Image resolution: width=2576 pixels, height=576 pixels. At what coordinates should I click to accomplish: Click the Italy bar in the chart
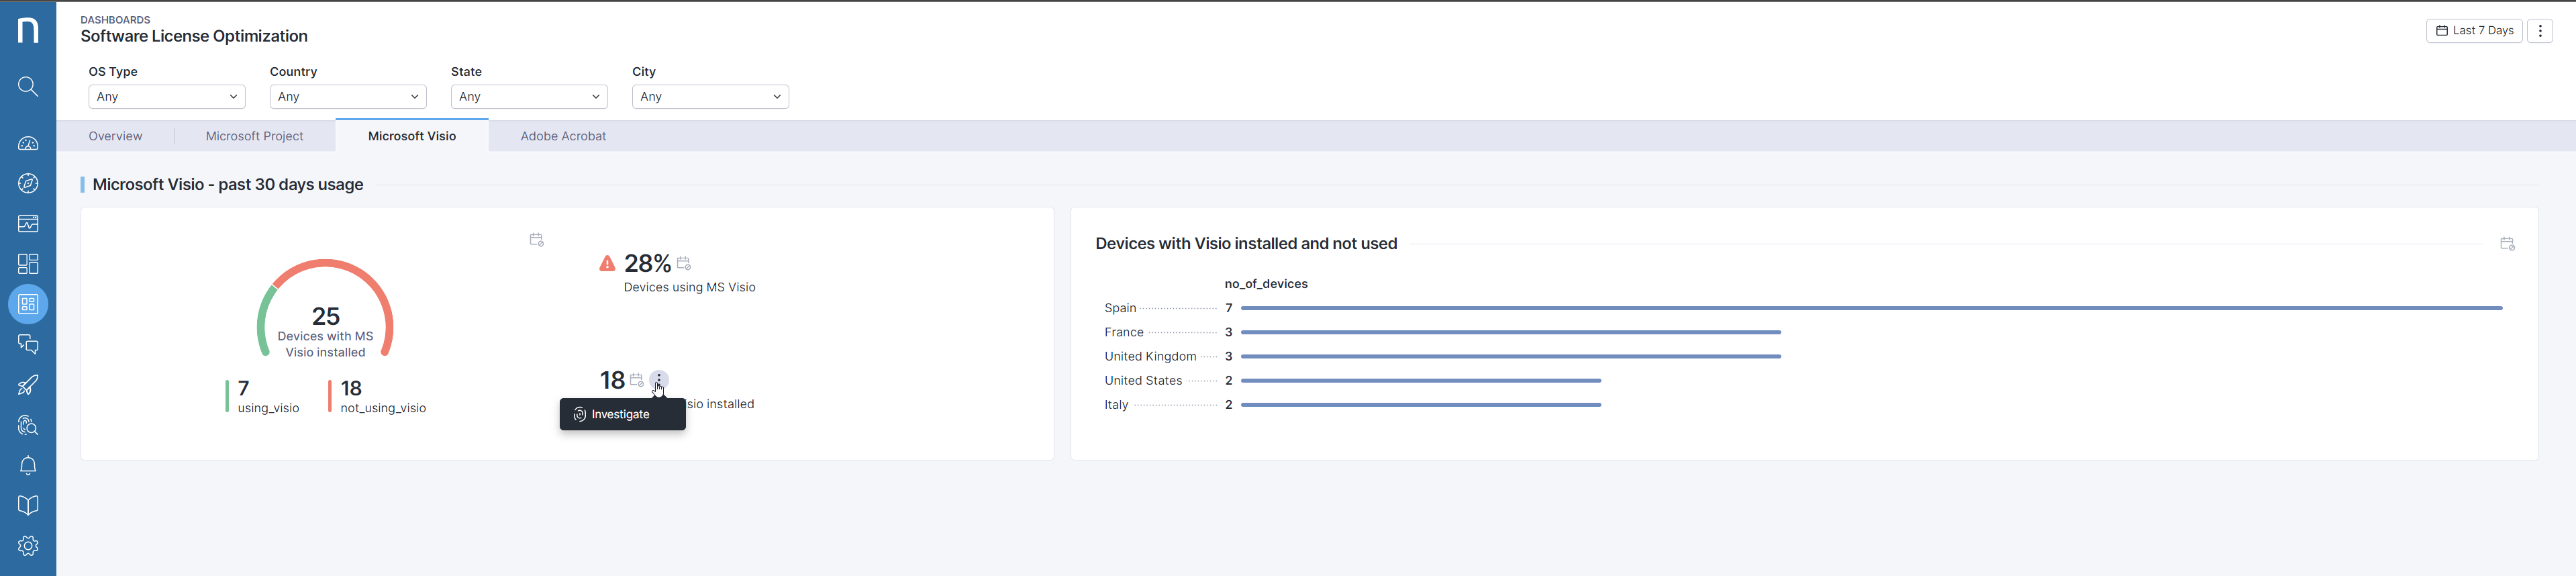(x=1421, y=405)
